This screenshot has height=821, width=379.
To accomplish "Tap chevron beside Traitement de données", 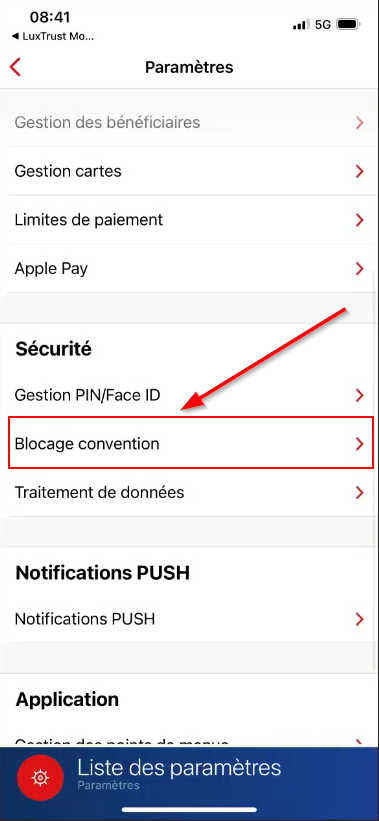I will (359, 492).
